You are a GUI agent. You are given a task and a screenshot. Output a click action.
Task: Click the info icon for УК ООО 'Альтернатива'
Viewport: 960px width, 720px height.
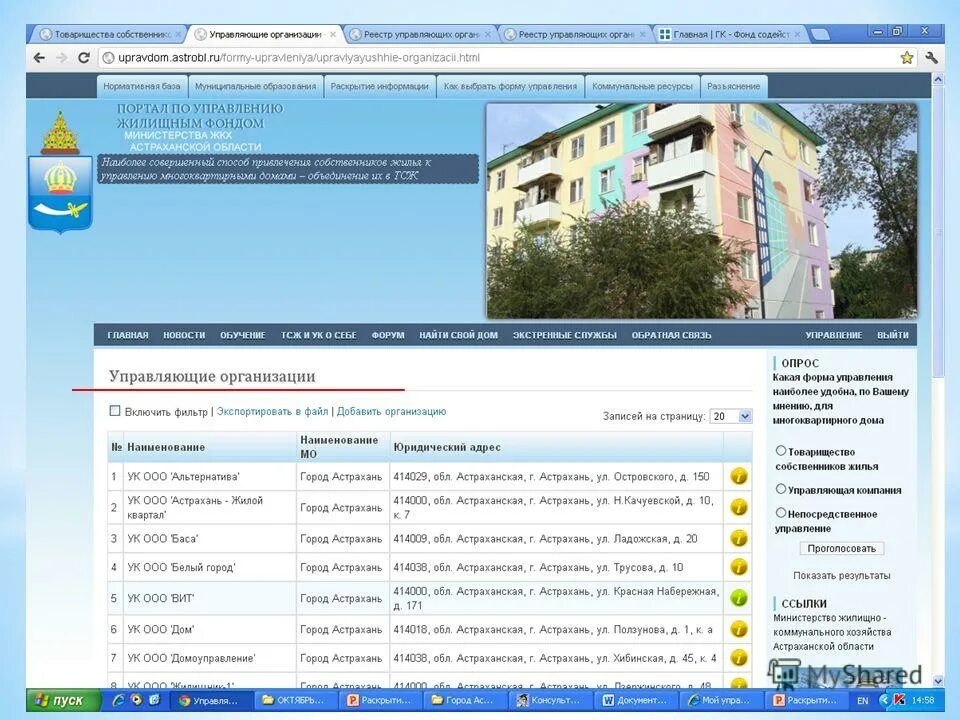[738, 476]
